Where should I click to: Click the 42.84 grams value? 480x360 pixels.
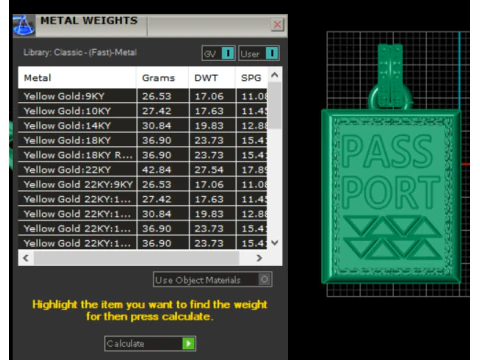157,170
